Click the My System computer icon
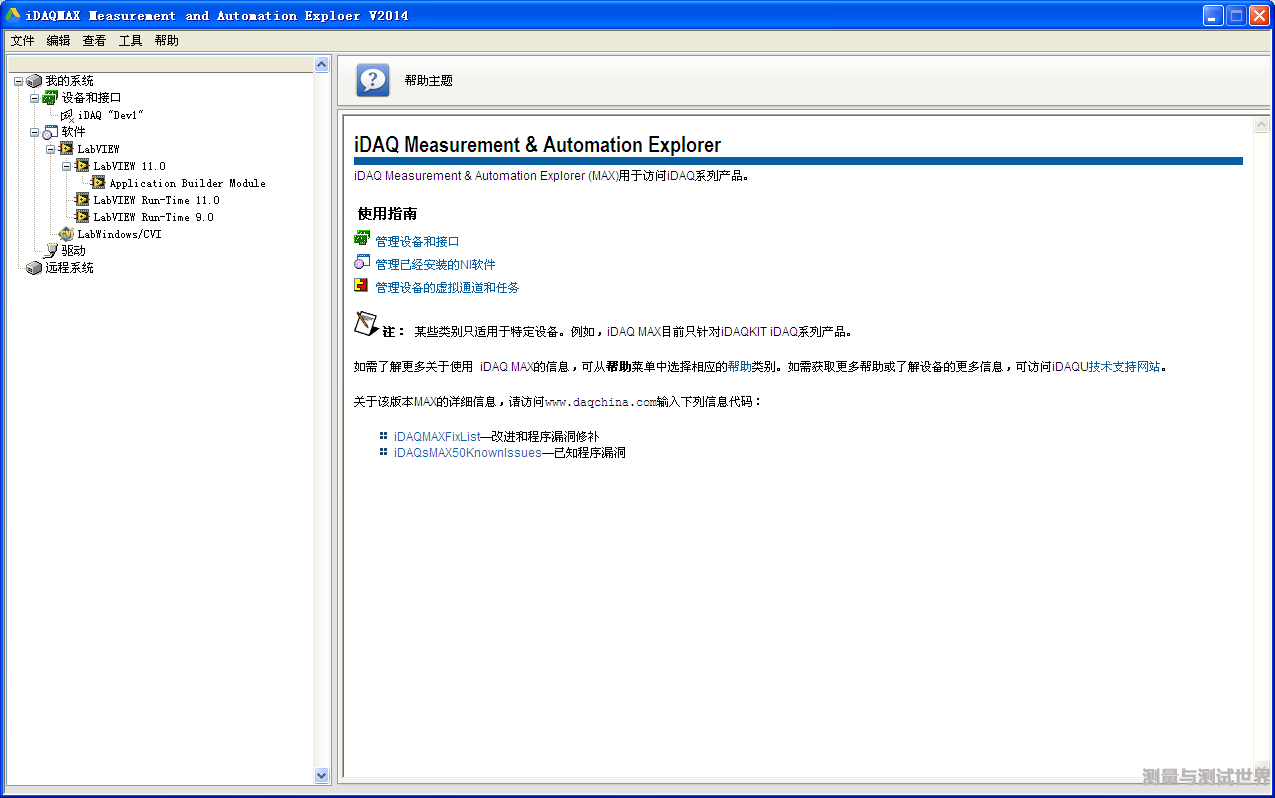1275x798 pixels. (35, 81)
